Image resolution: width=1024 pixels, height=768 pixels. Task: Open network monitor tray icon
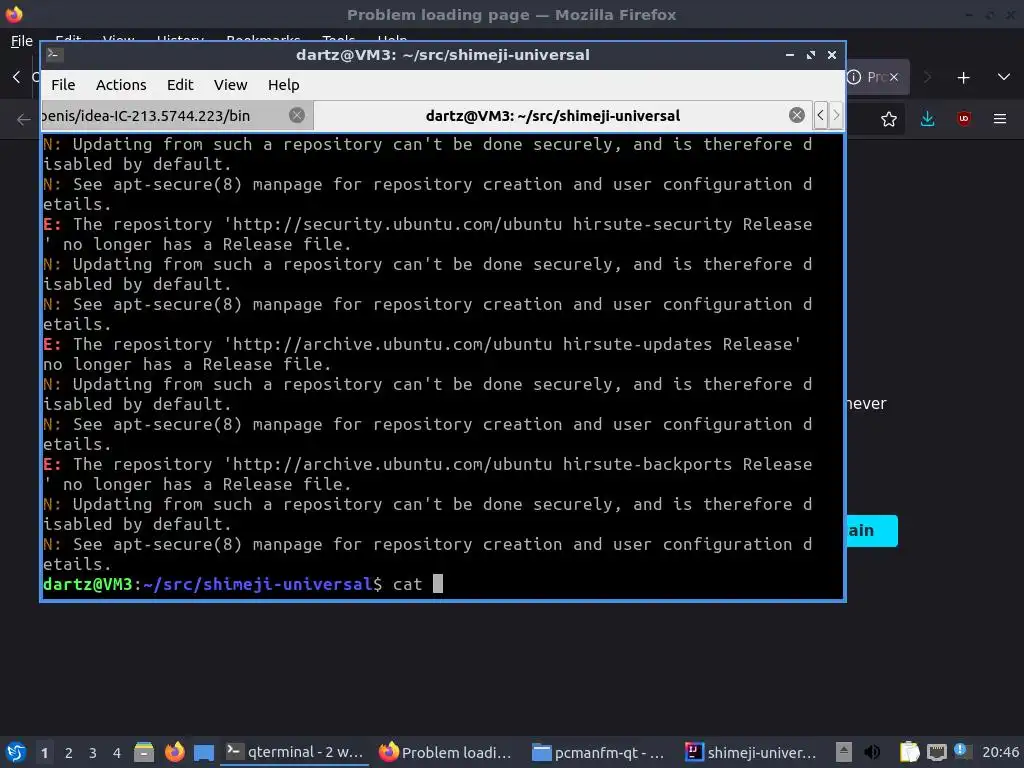pyautogui.click(x=936, y=752)
